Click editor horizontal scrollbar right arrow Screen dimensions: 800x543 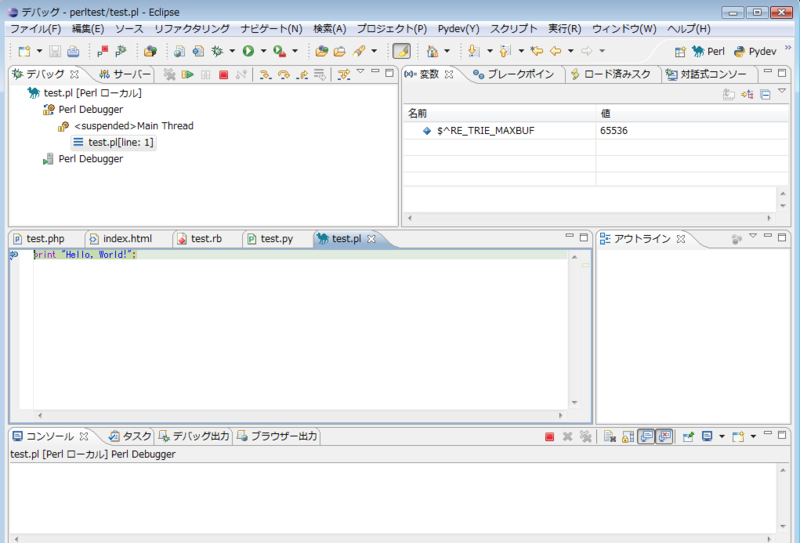tap(560, 415)
